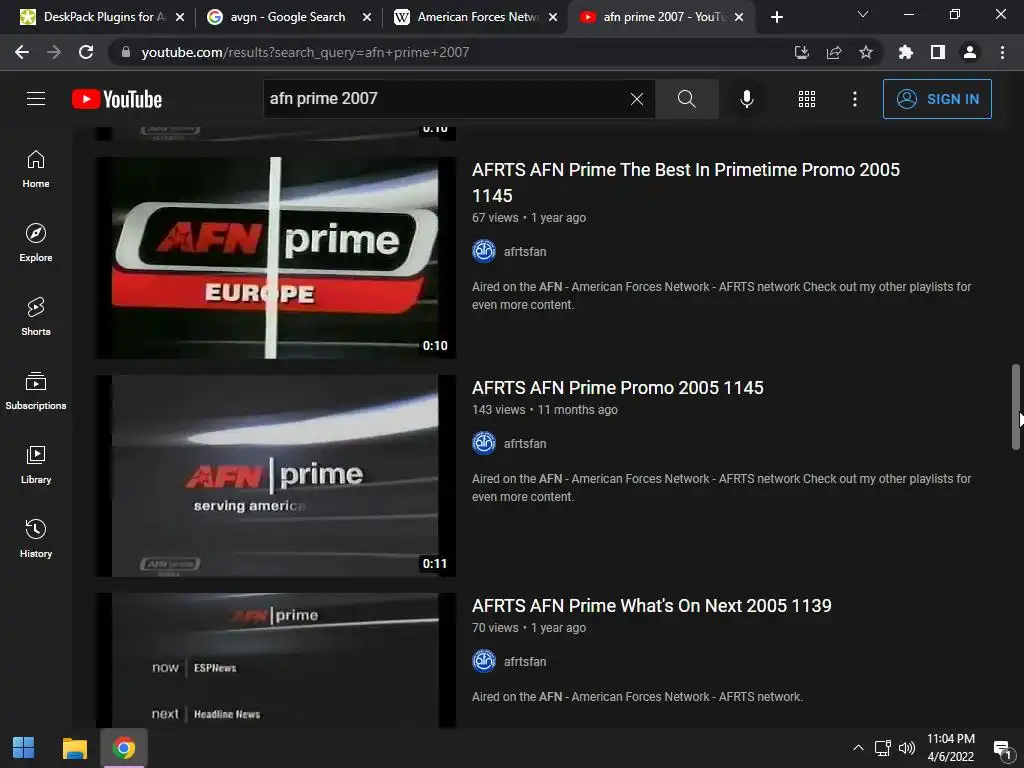Open the notification center icon
Image resolution: width=1024 pixels, height=768 pixels.
(1002, 748)
